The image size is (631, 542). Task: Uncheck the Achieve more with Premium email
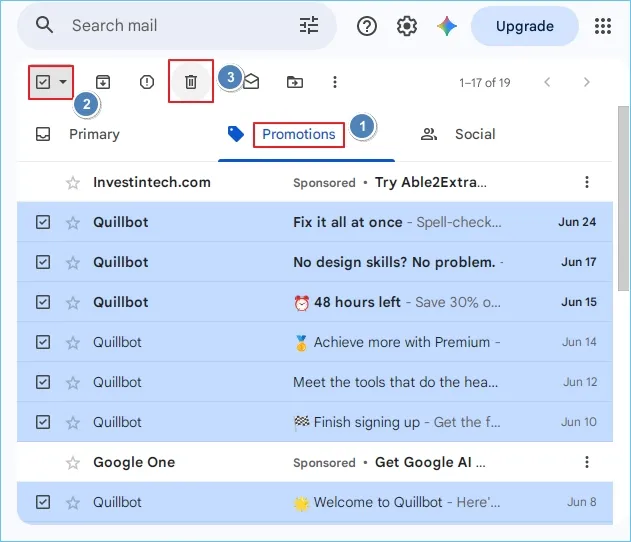pos(43,342)
